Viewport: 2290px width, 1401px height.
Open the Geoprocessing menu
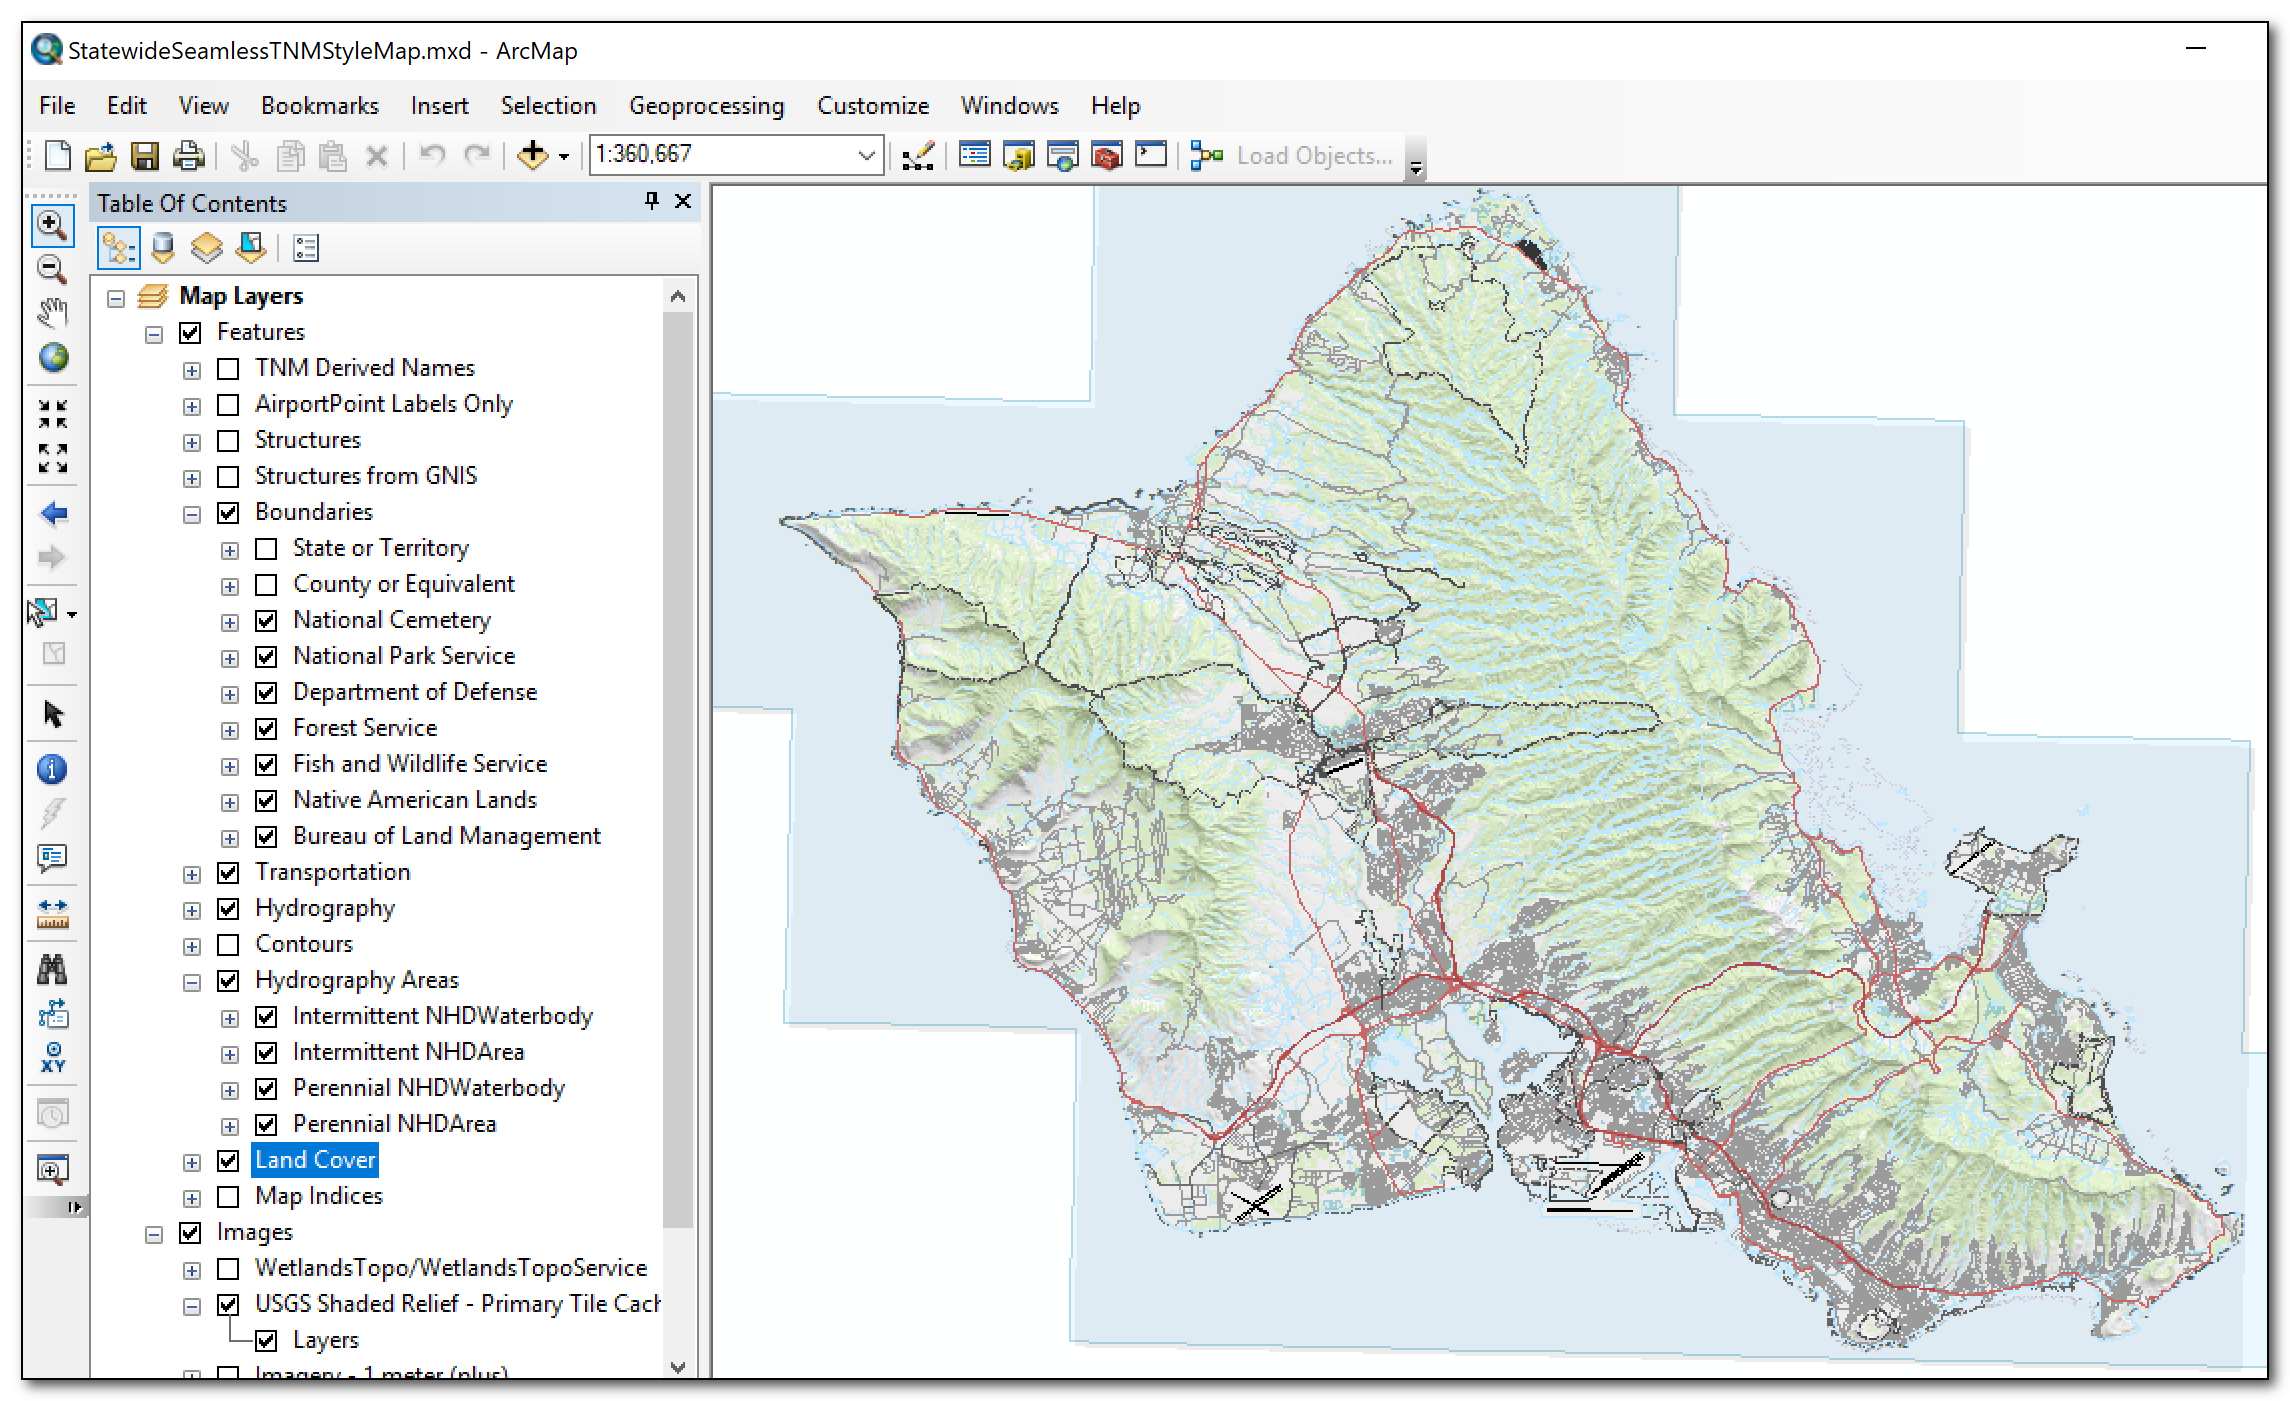706,106
